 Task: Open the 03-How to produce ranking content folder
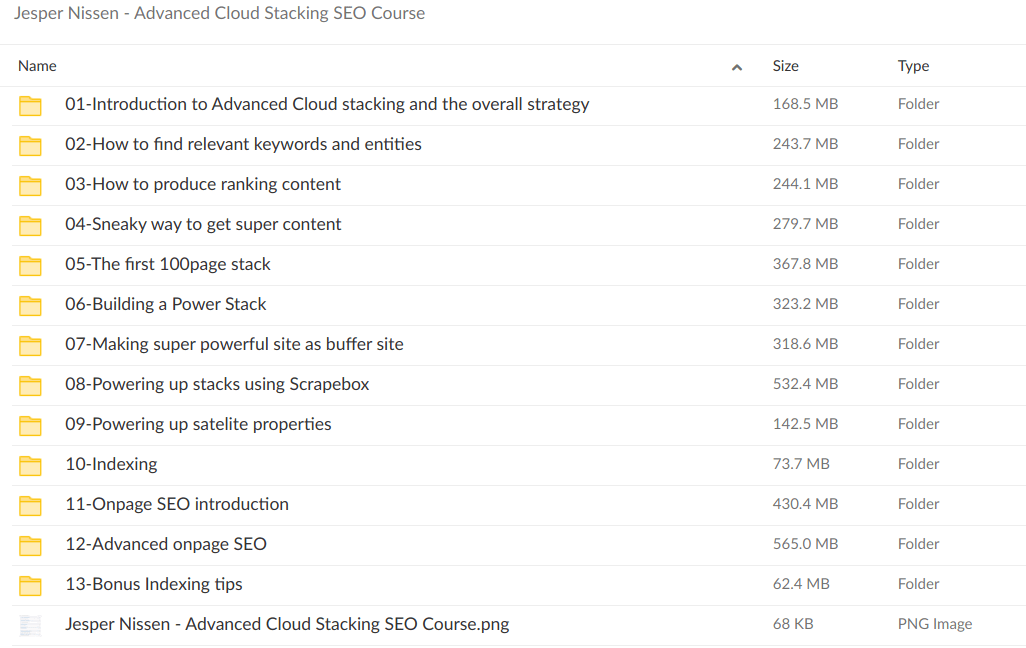click(203, 184)
